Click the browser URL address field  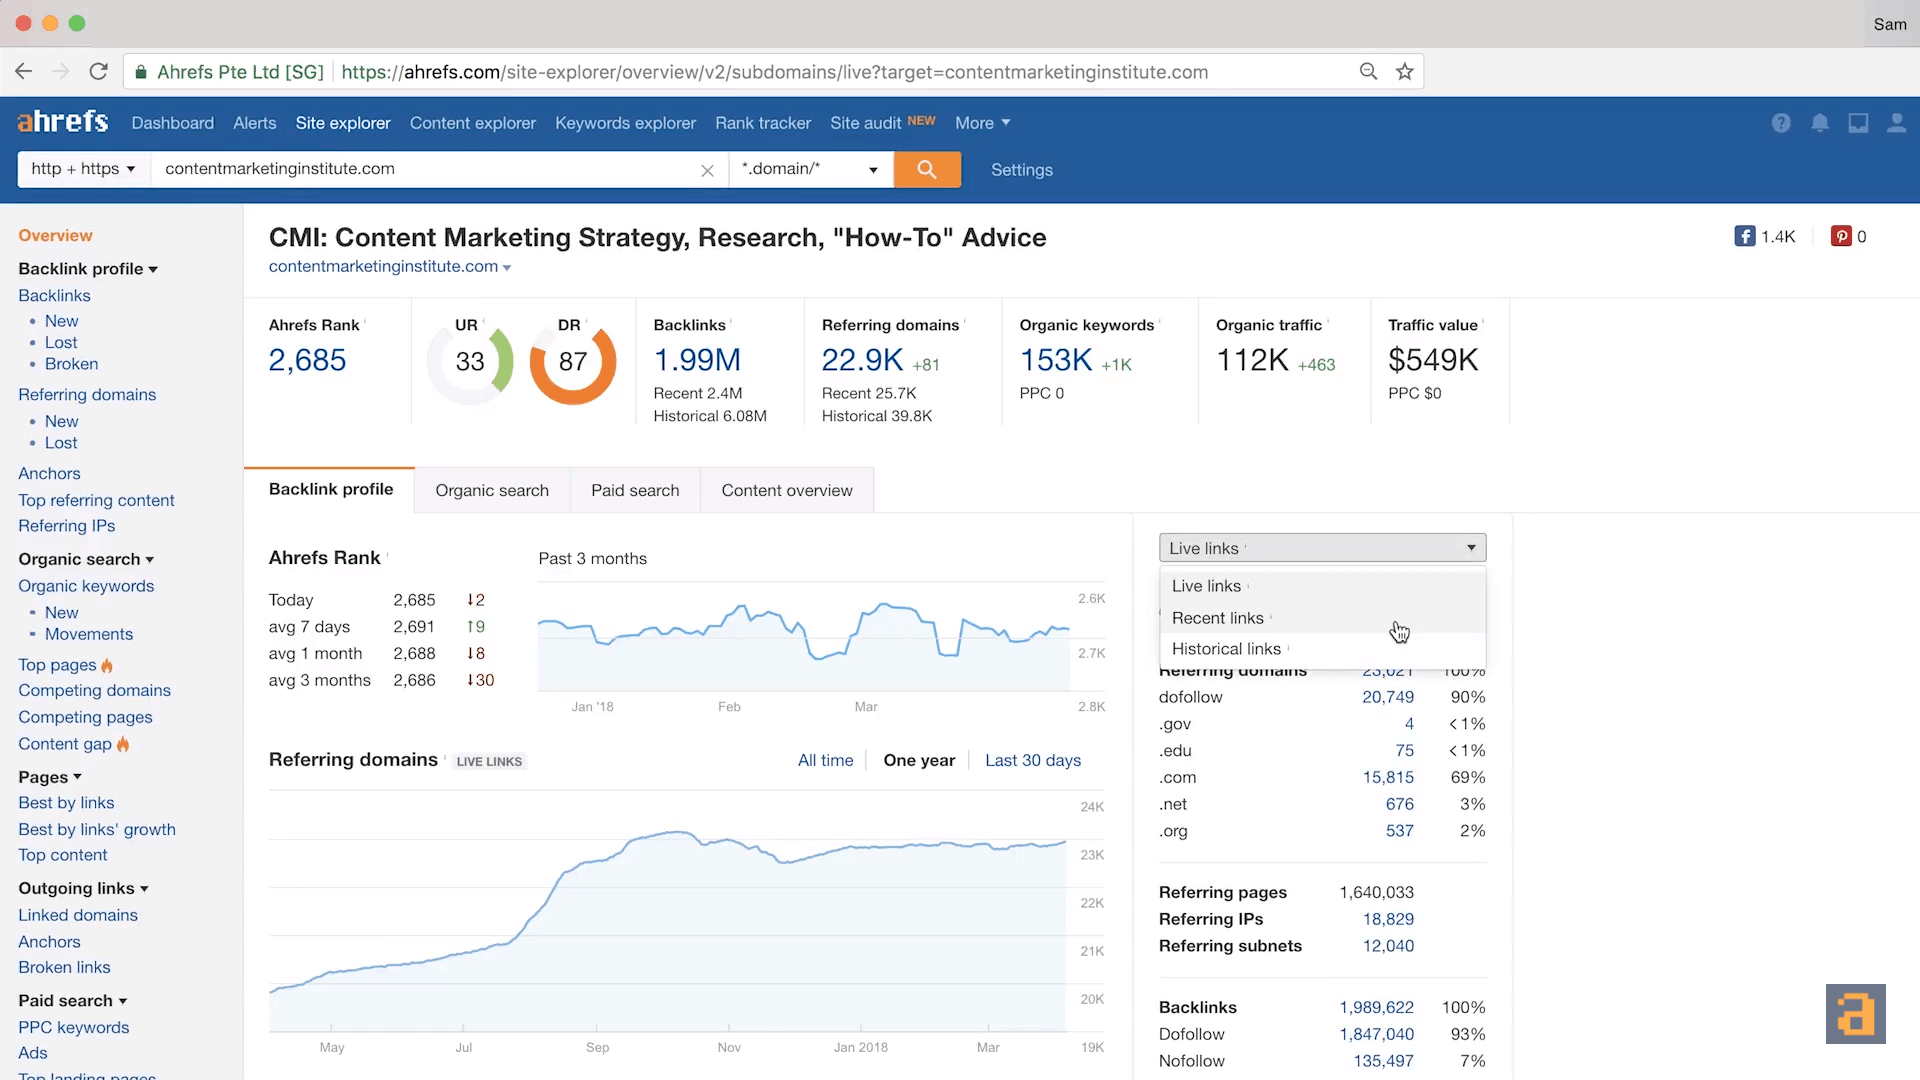coord(775,72)
